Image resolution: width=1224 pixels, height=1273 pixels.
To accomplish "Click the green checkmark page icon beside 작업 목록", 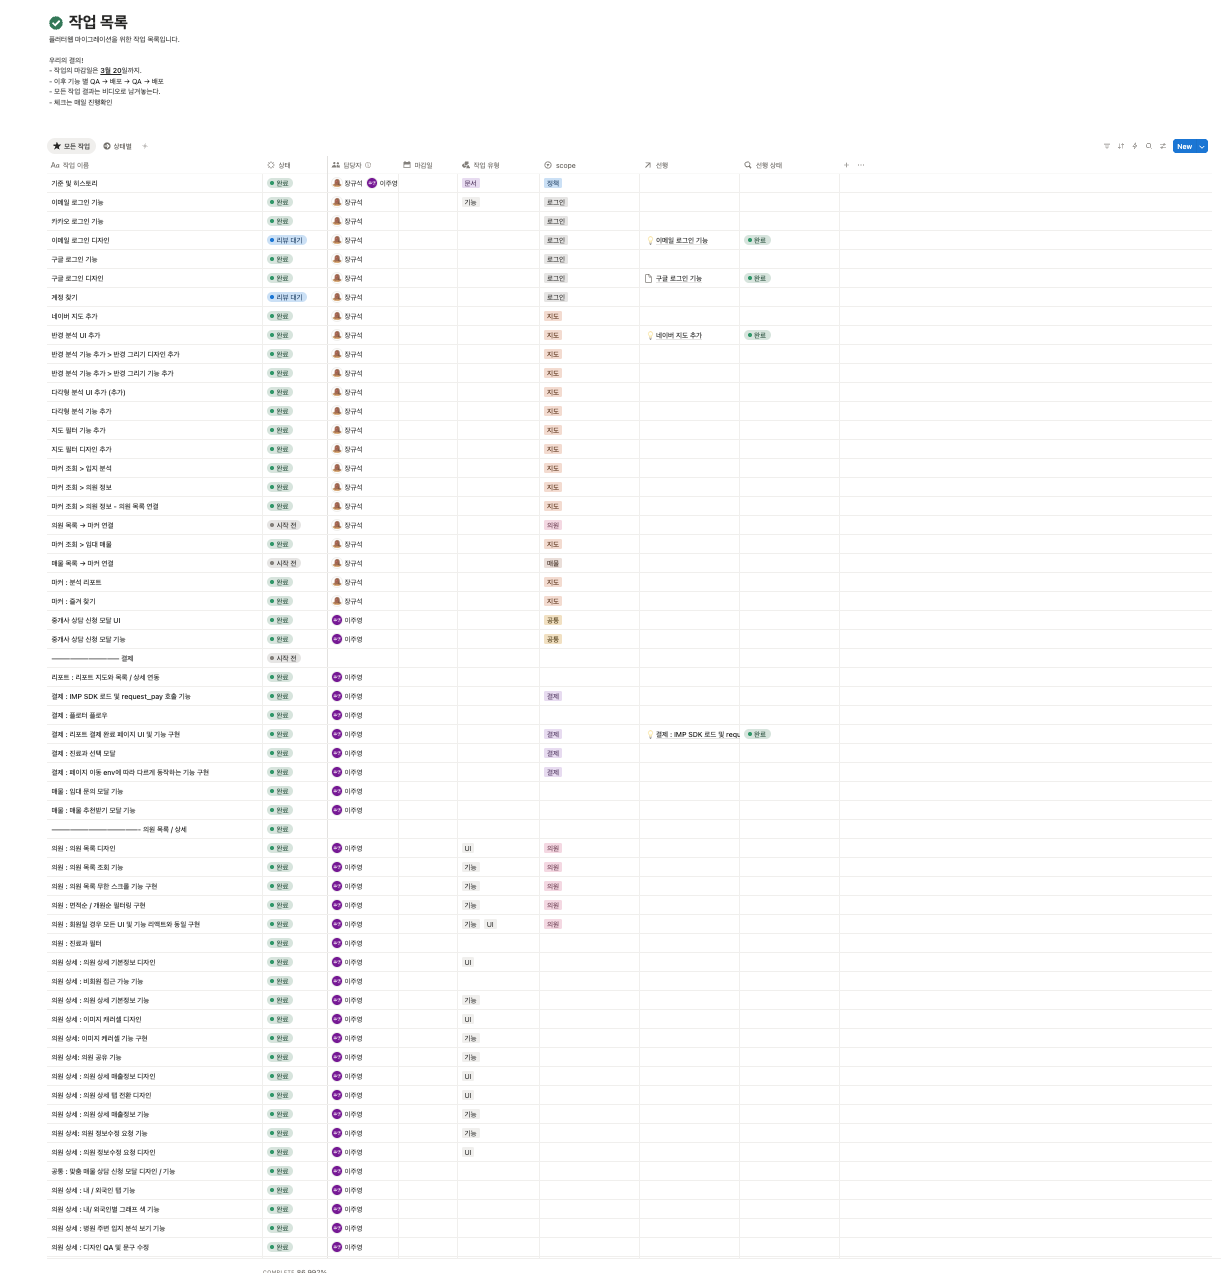I will point(56,22).
